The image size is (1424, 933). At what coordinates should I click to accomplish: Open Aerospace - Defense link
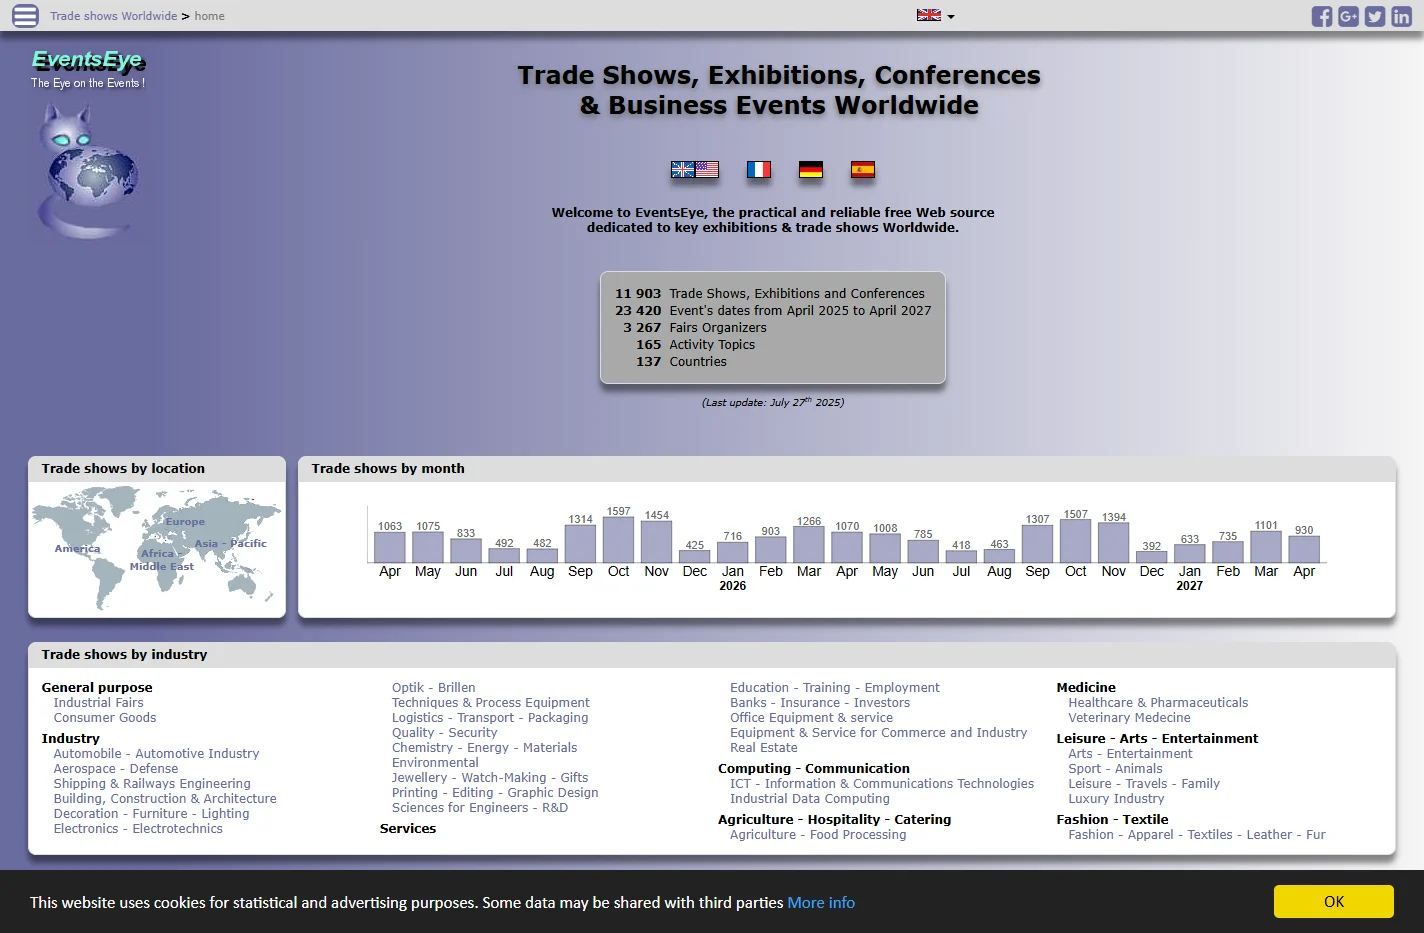point(116,769)
